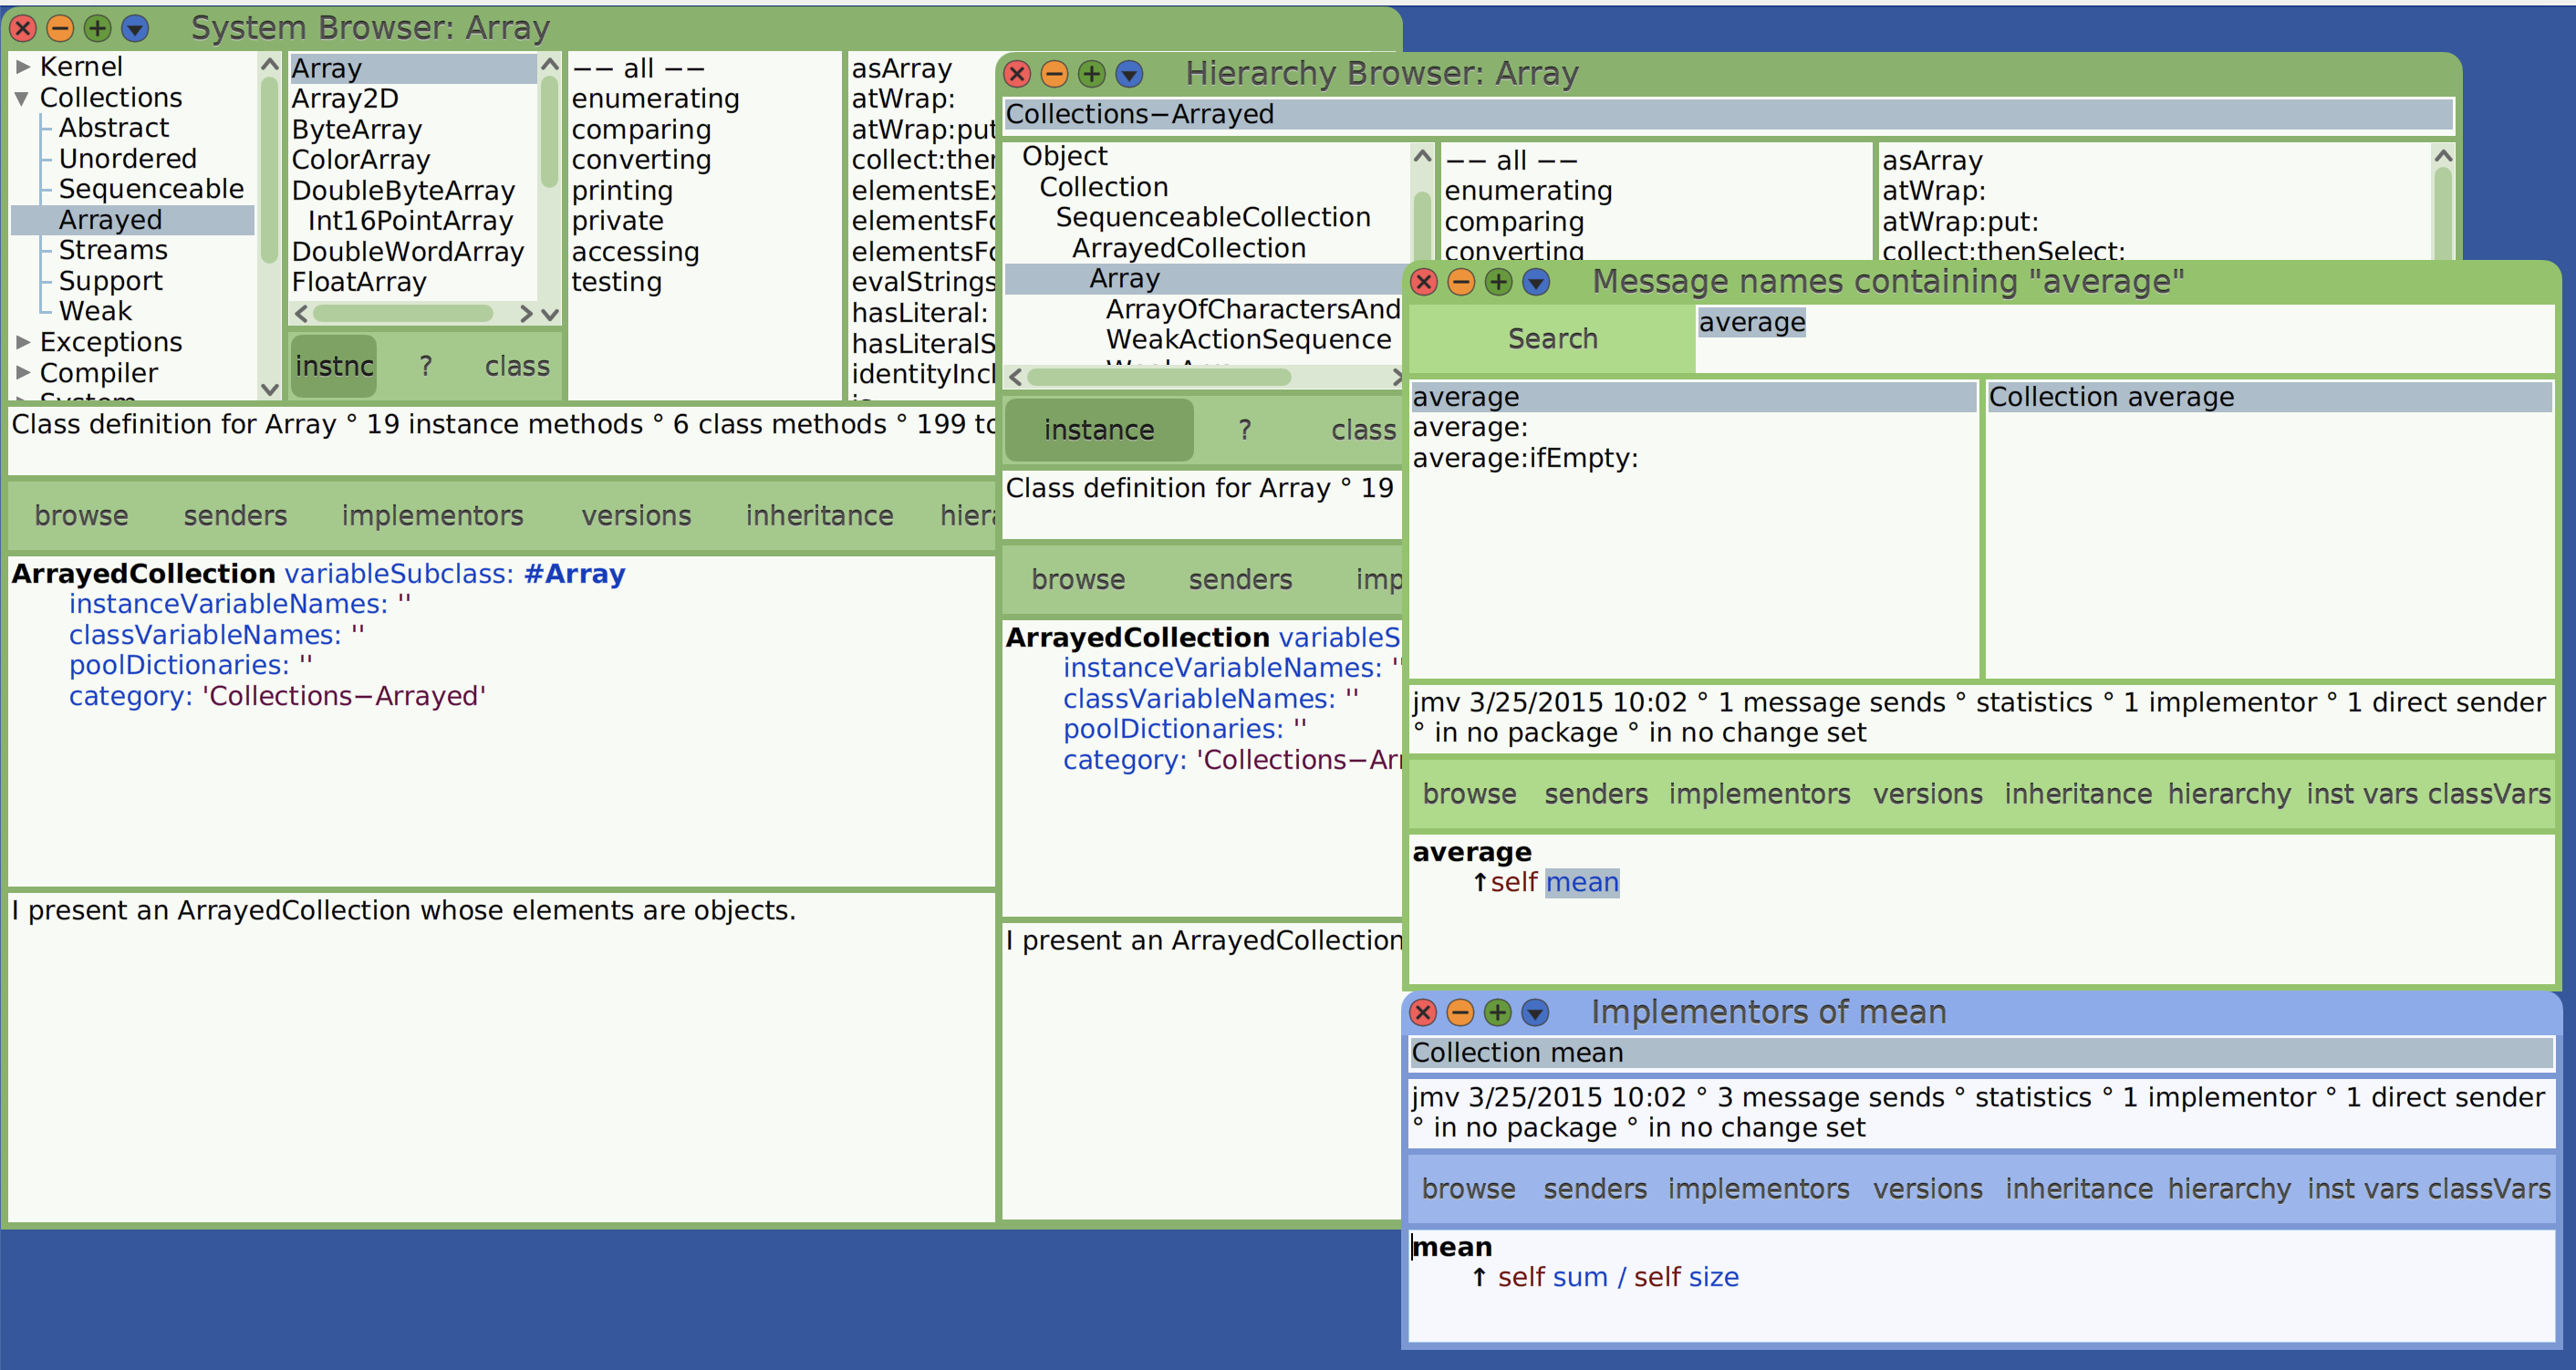The width and height of the screenshot is (2576, 1370).
Task: Collapse the Message names window
Action: click(x=1461, y=282)
